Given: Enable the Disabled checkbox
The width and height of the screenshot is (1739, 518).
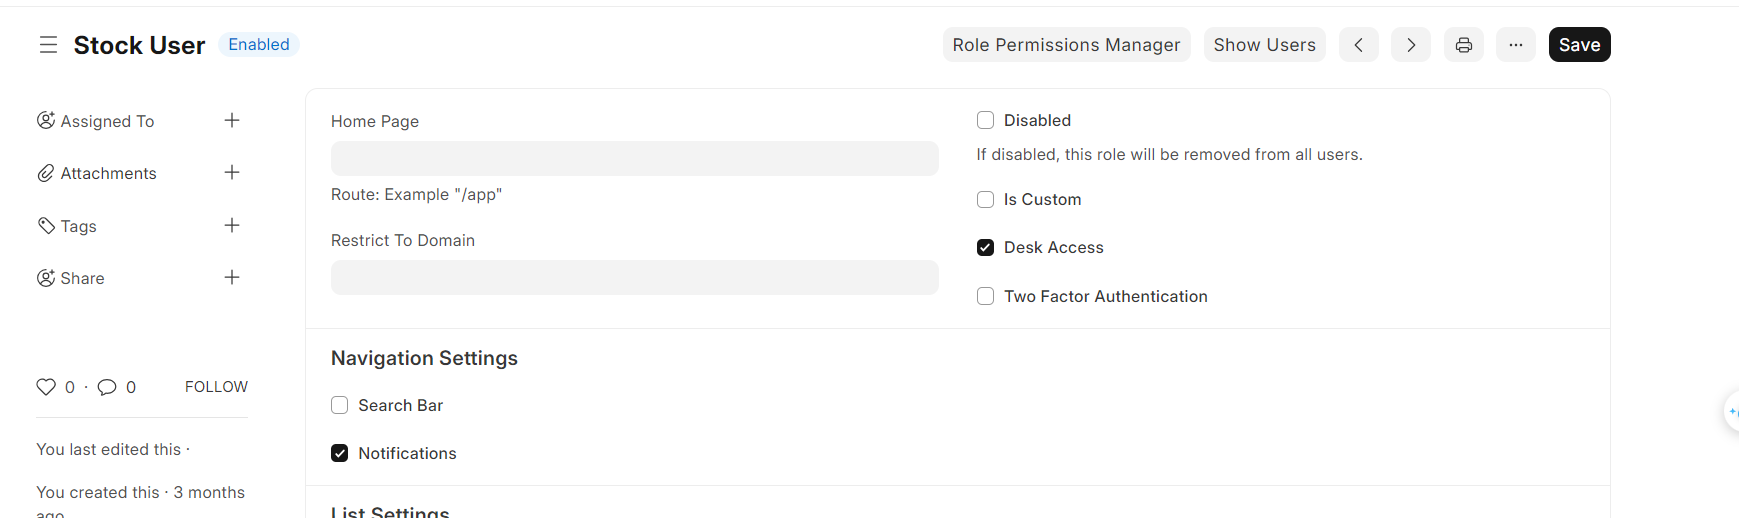Looking at the screenshot, I should 985,120.
